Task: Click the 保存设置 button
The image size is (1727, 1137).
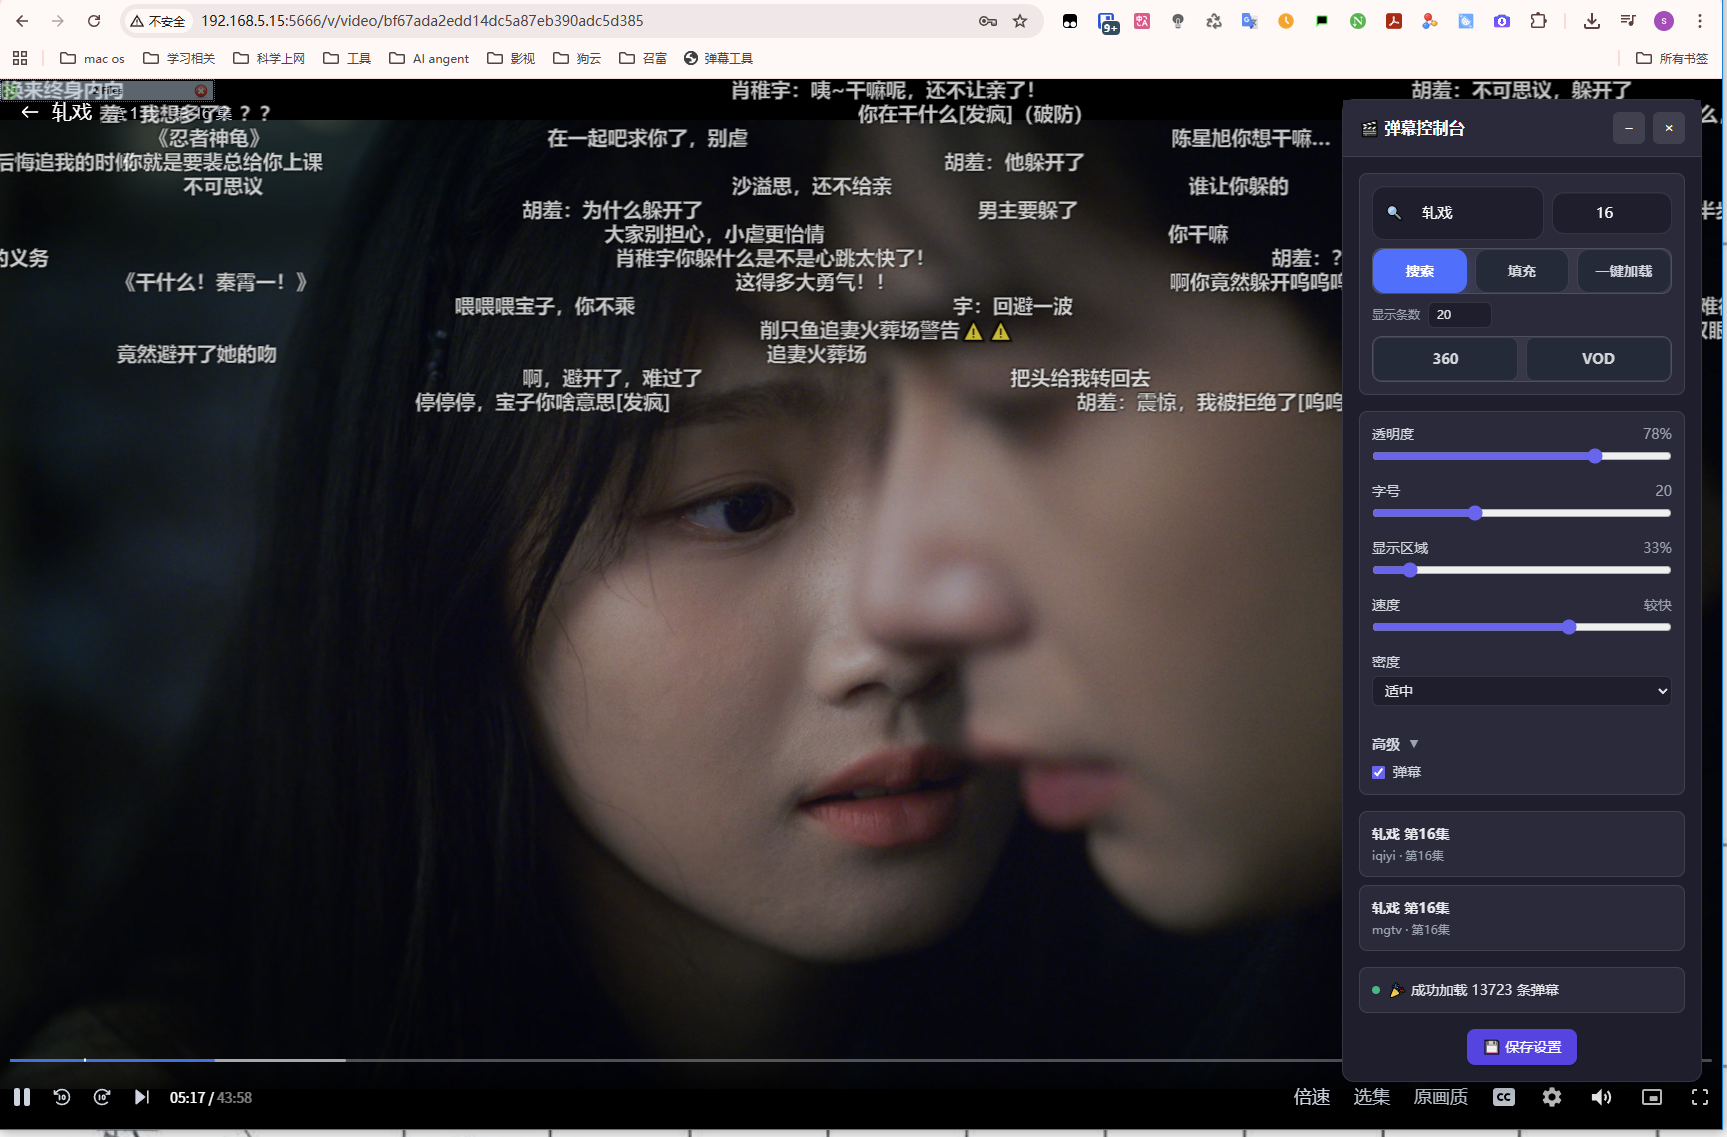Action: [1521, 1047]
